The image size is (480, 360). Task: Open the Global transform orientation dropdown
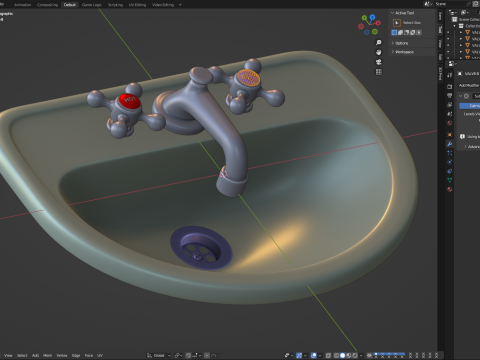point(159,356)
